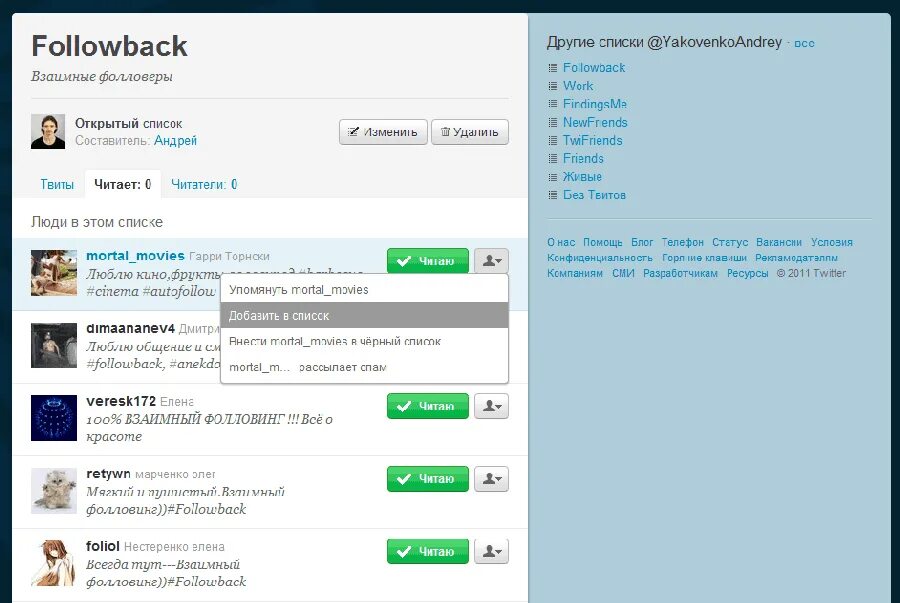
Task: Open the Рекламодателям footer link
Action: (797, 258)
